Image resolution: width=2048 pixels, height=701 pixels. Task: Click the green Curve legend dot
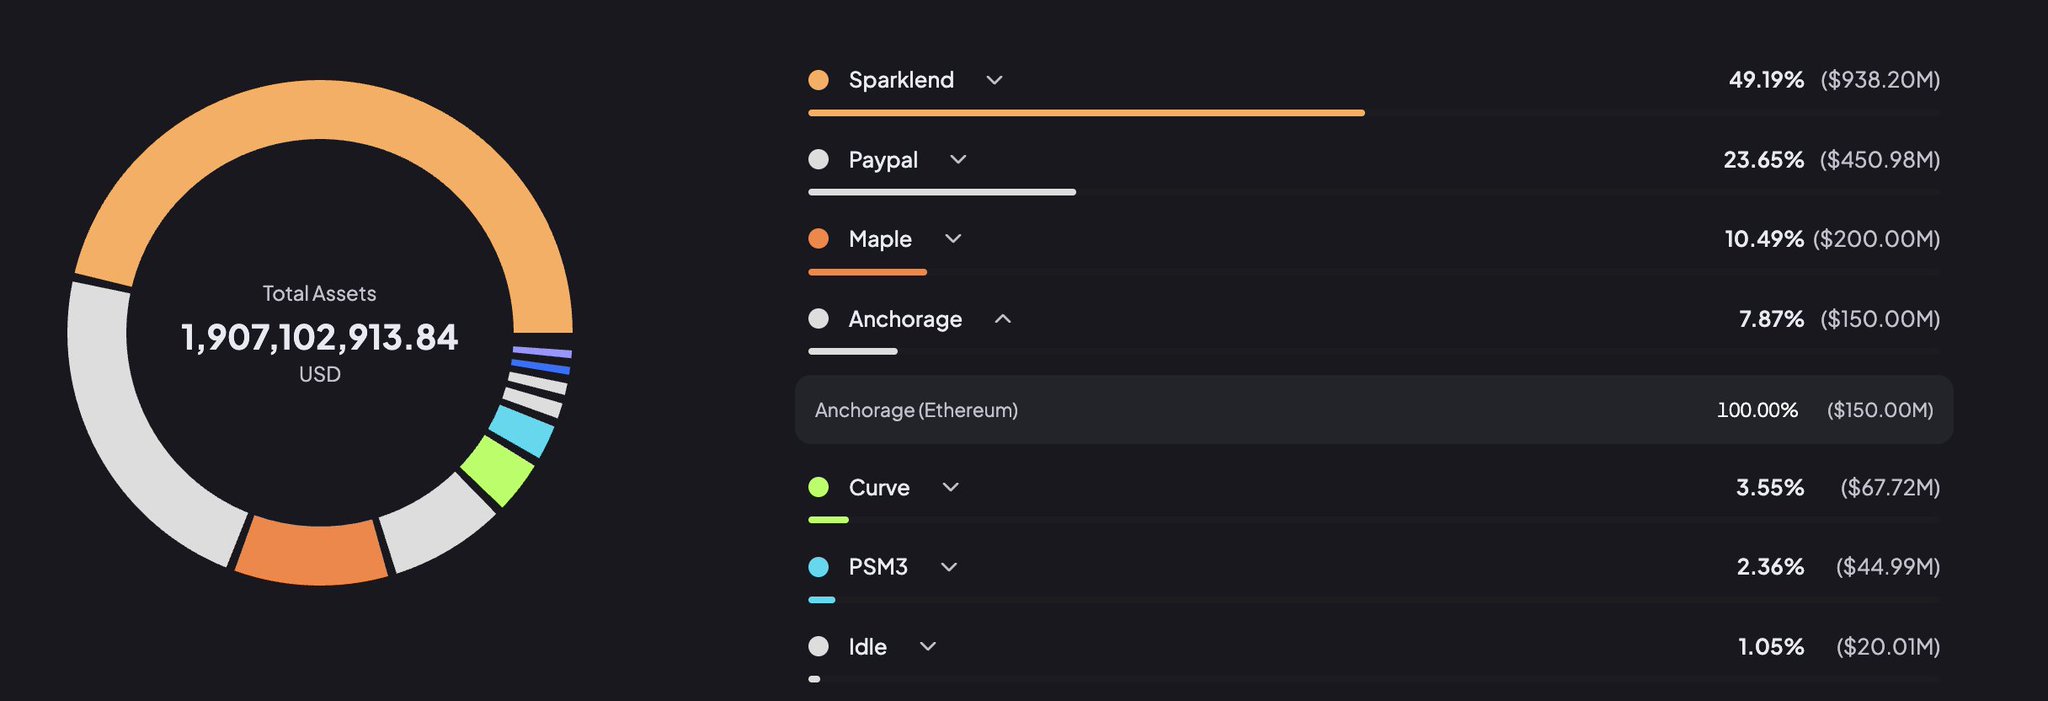[818, 487]
